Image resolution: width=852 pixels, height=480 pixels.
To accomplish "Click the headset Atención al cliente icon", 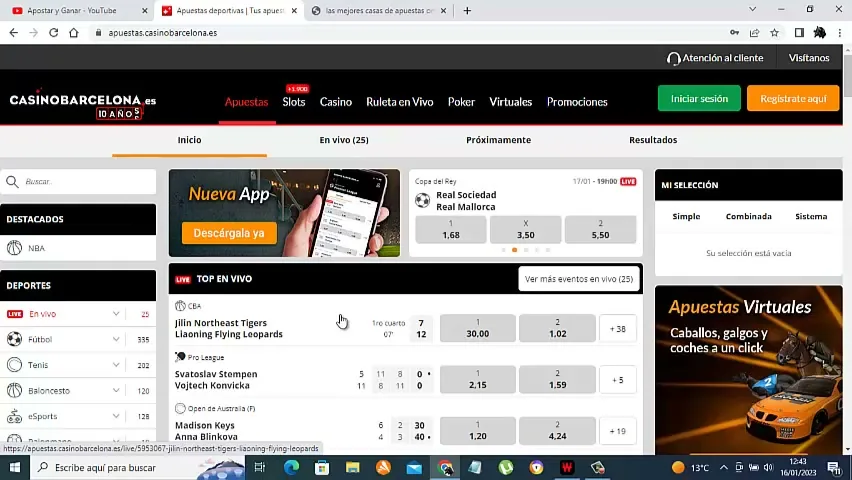I will [673, 59].
